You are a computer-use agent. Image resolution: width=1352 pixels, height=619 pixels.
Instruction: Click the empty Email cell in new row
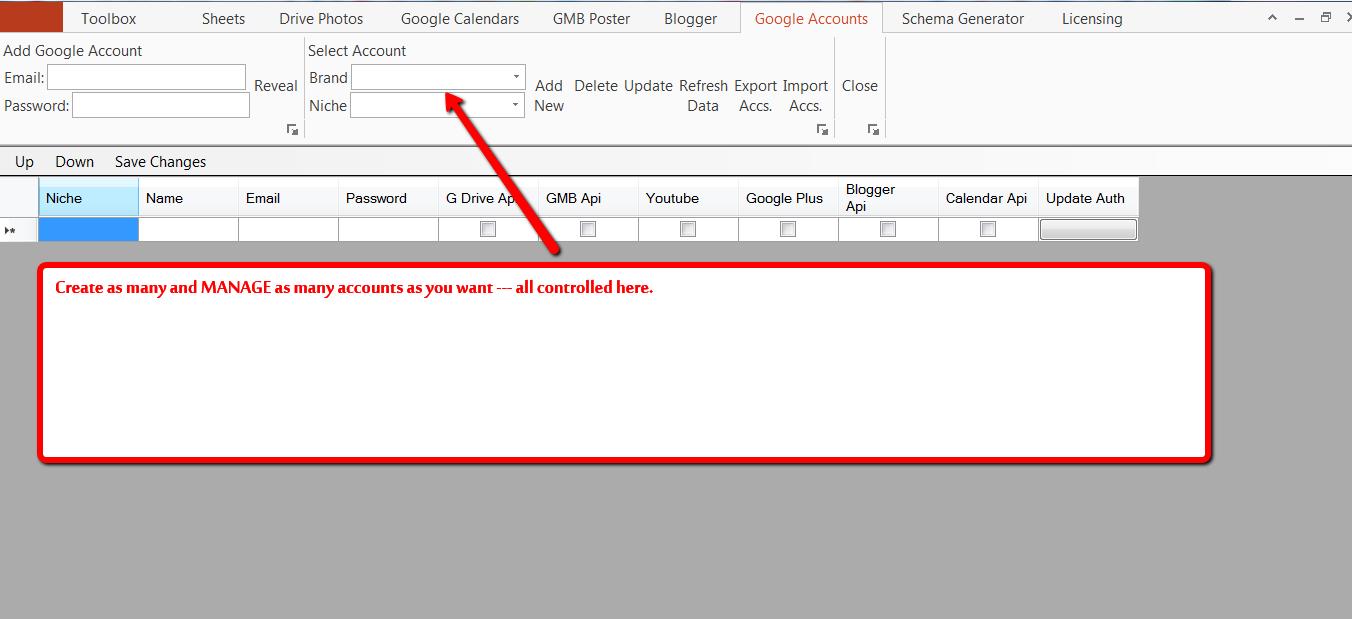coord(288,230)
